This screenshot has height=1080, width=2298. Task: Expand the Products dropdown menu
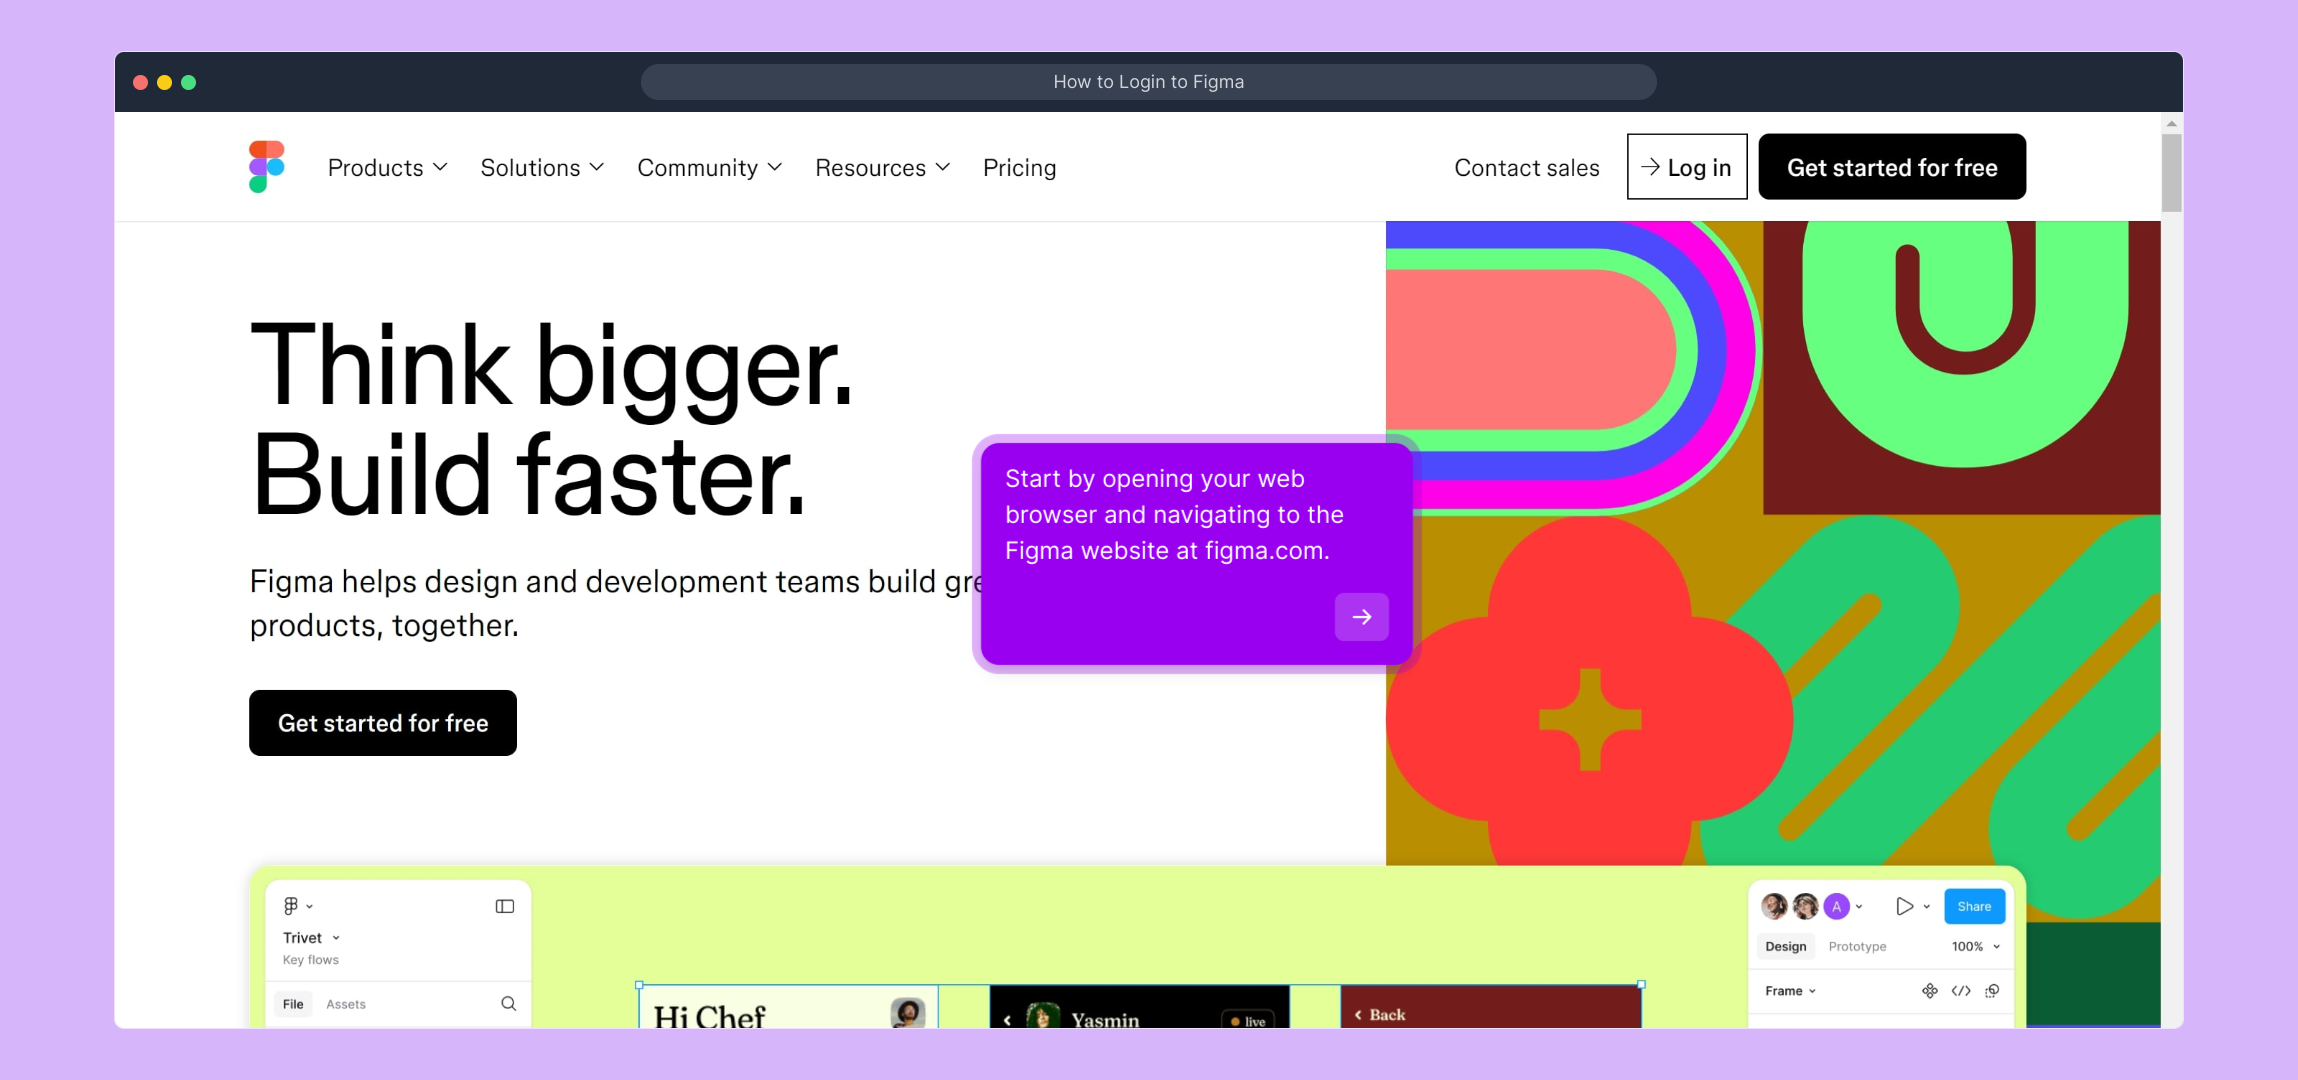(x=387, y=168)
